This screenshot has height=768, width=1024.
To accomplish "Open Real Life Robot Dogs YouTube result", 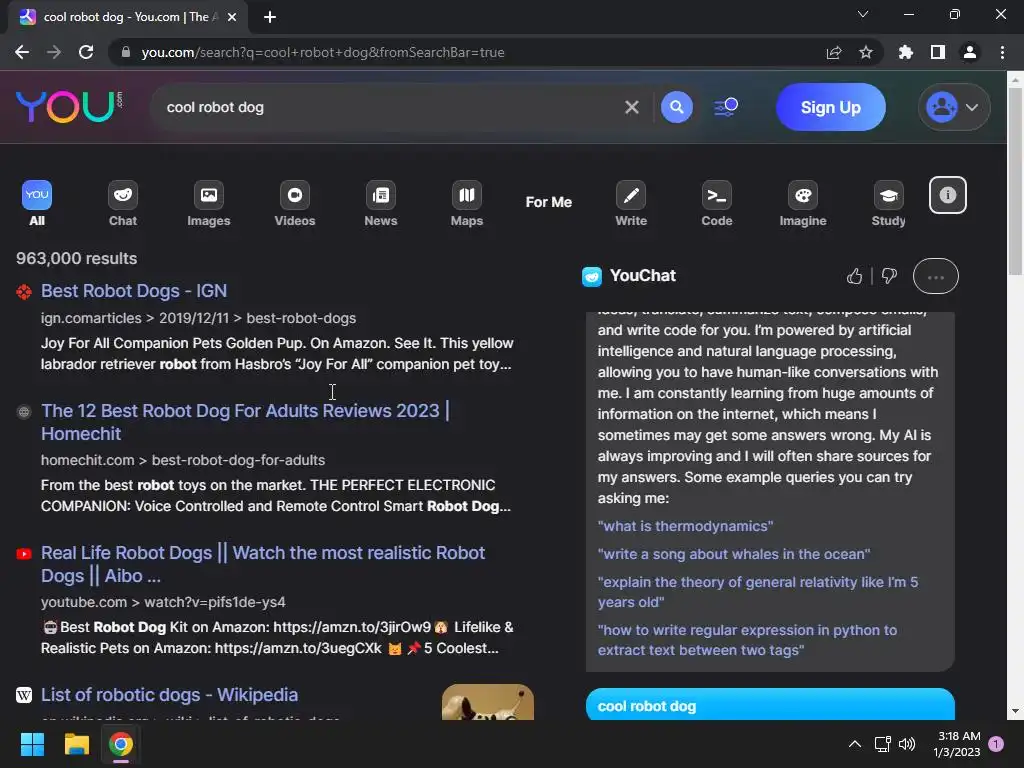I will (x=263, y=564).
